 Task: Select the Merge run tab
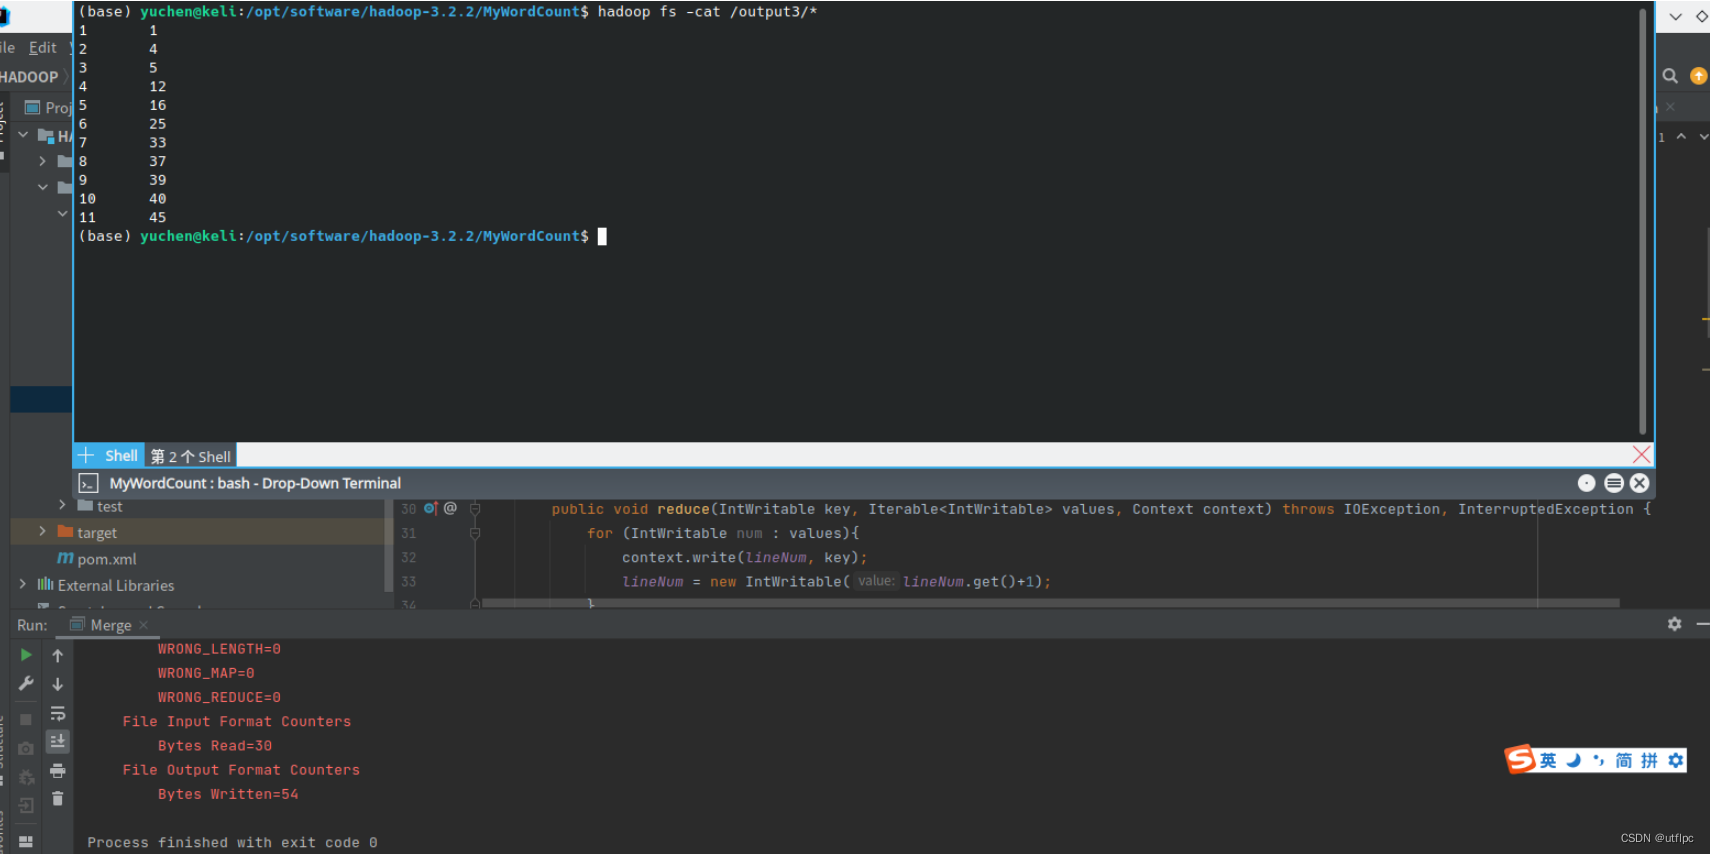coord(110,625)
